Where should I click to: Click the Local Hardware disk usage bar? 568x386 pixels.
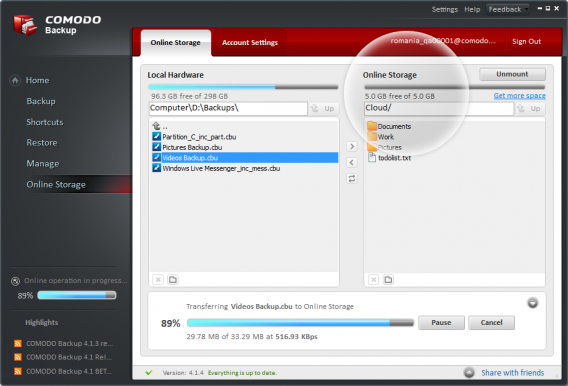point(243,87)
